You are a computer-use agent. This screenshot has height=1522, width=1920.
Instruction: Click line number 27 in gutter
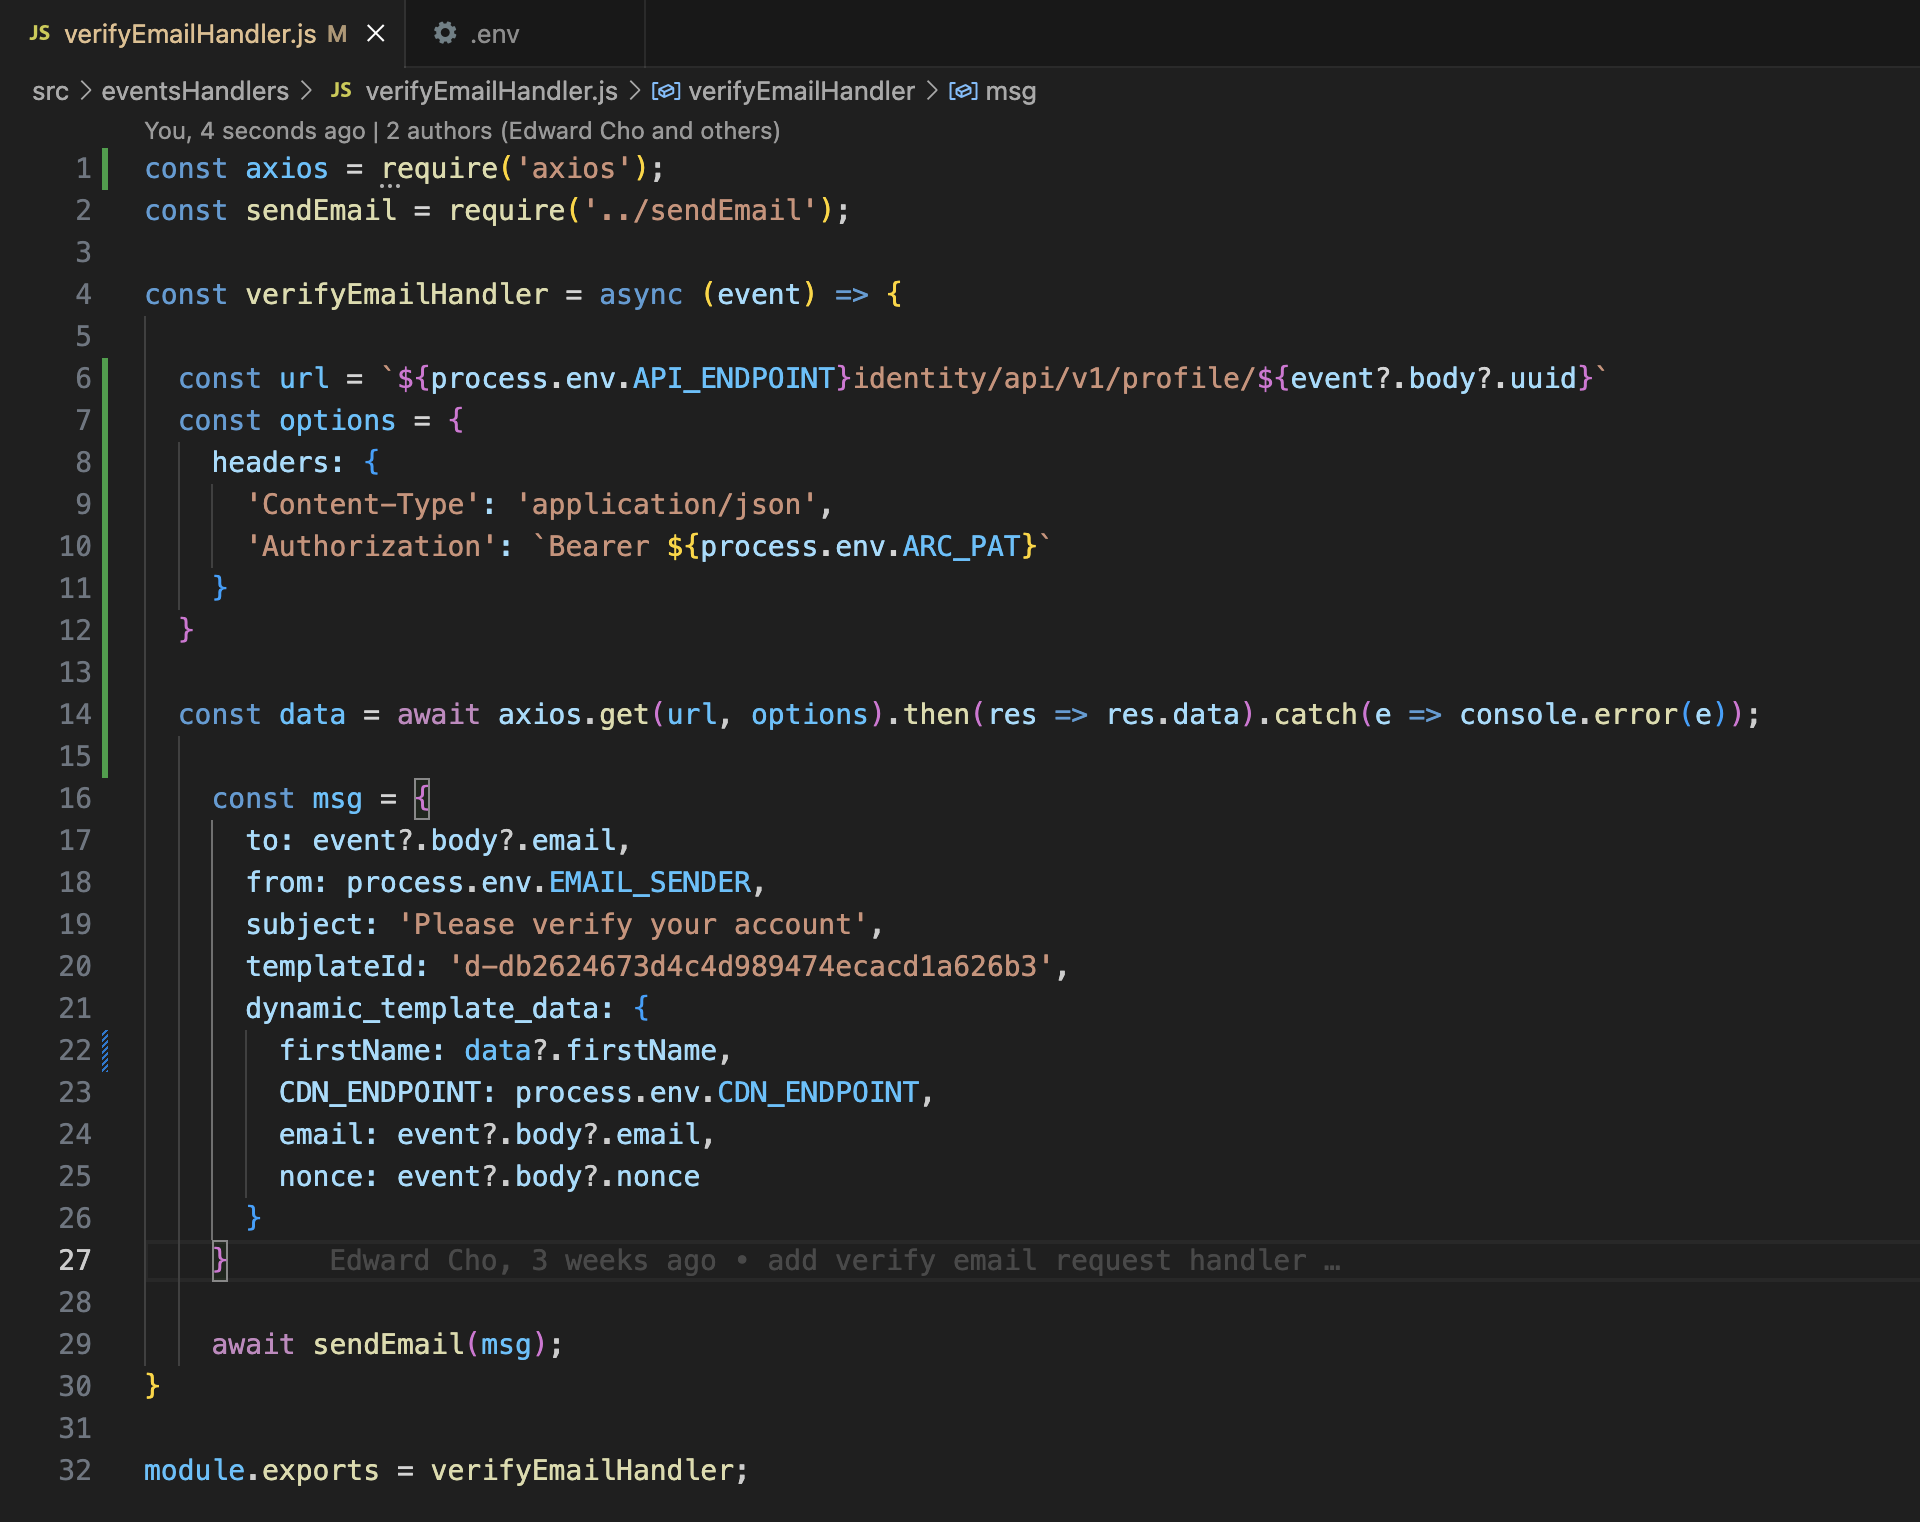74,1260
